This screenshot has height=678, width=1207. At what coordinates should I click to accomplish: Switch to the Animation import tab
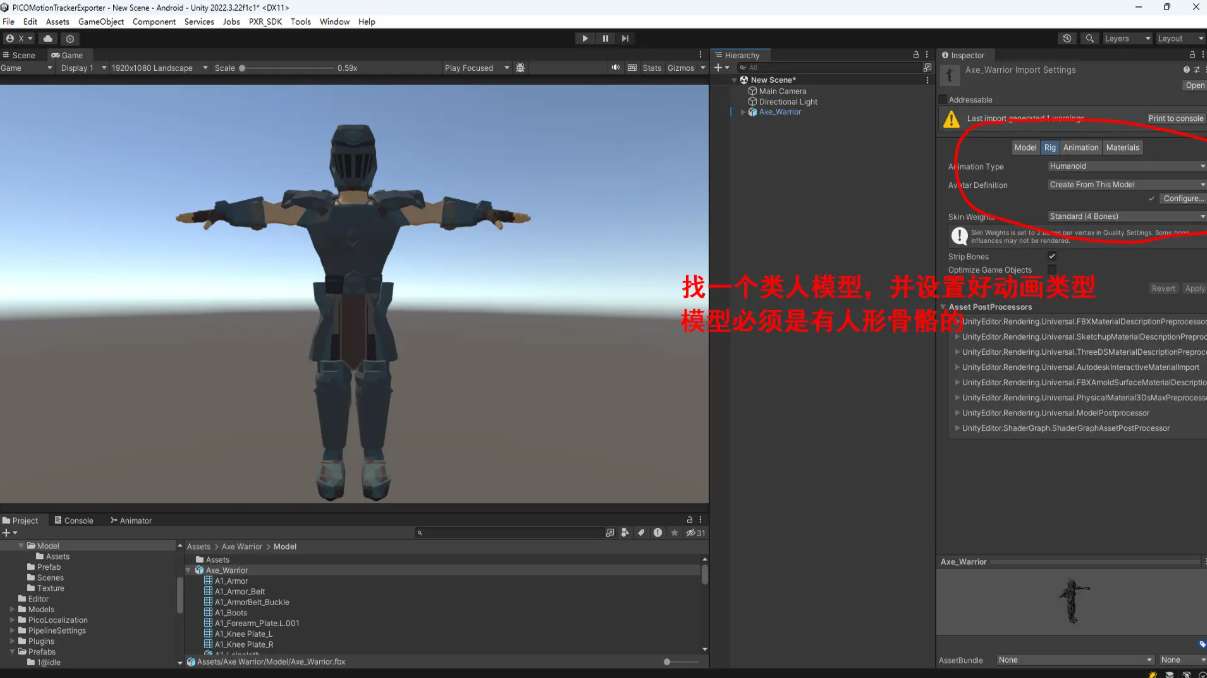[1080, 148]
